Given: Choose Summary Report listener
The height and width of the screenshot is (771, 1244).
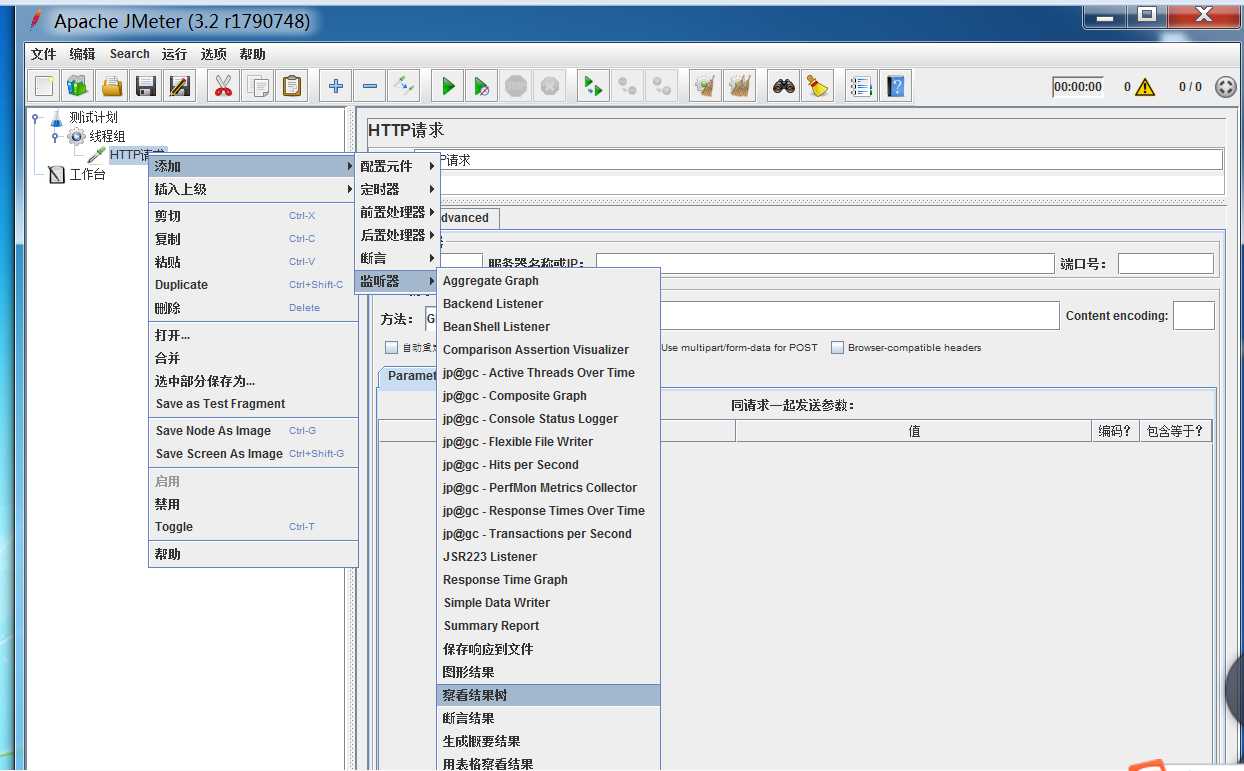Looking at the screenshot, I should coord(549,626).
